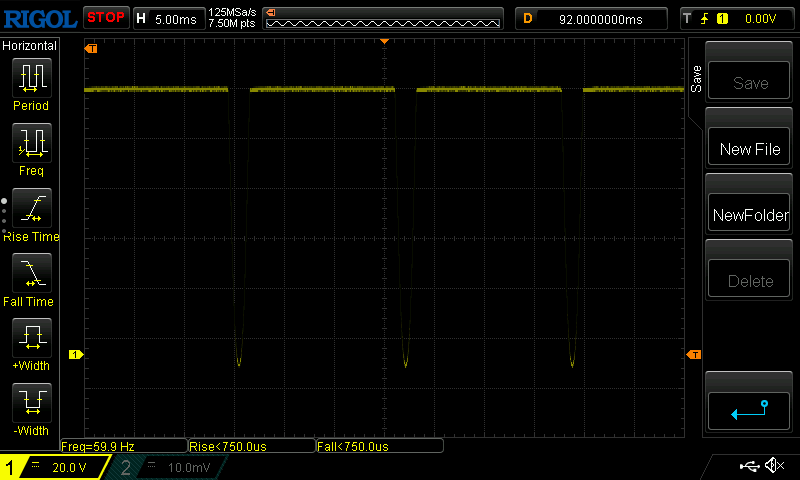Click the Rise<750.0us measurement result
The image size is (800, 480).
pos(252,446)
